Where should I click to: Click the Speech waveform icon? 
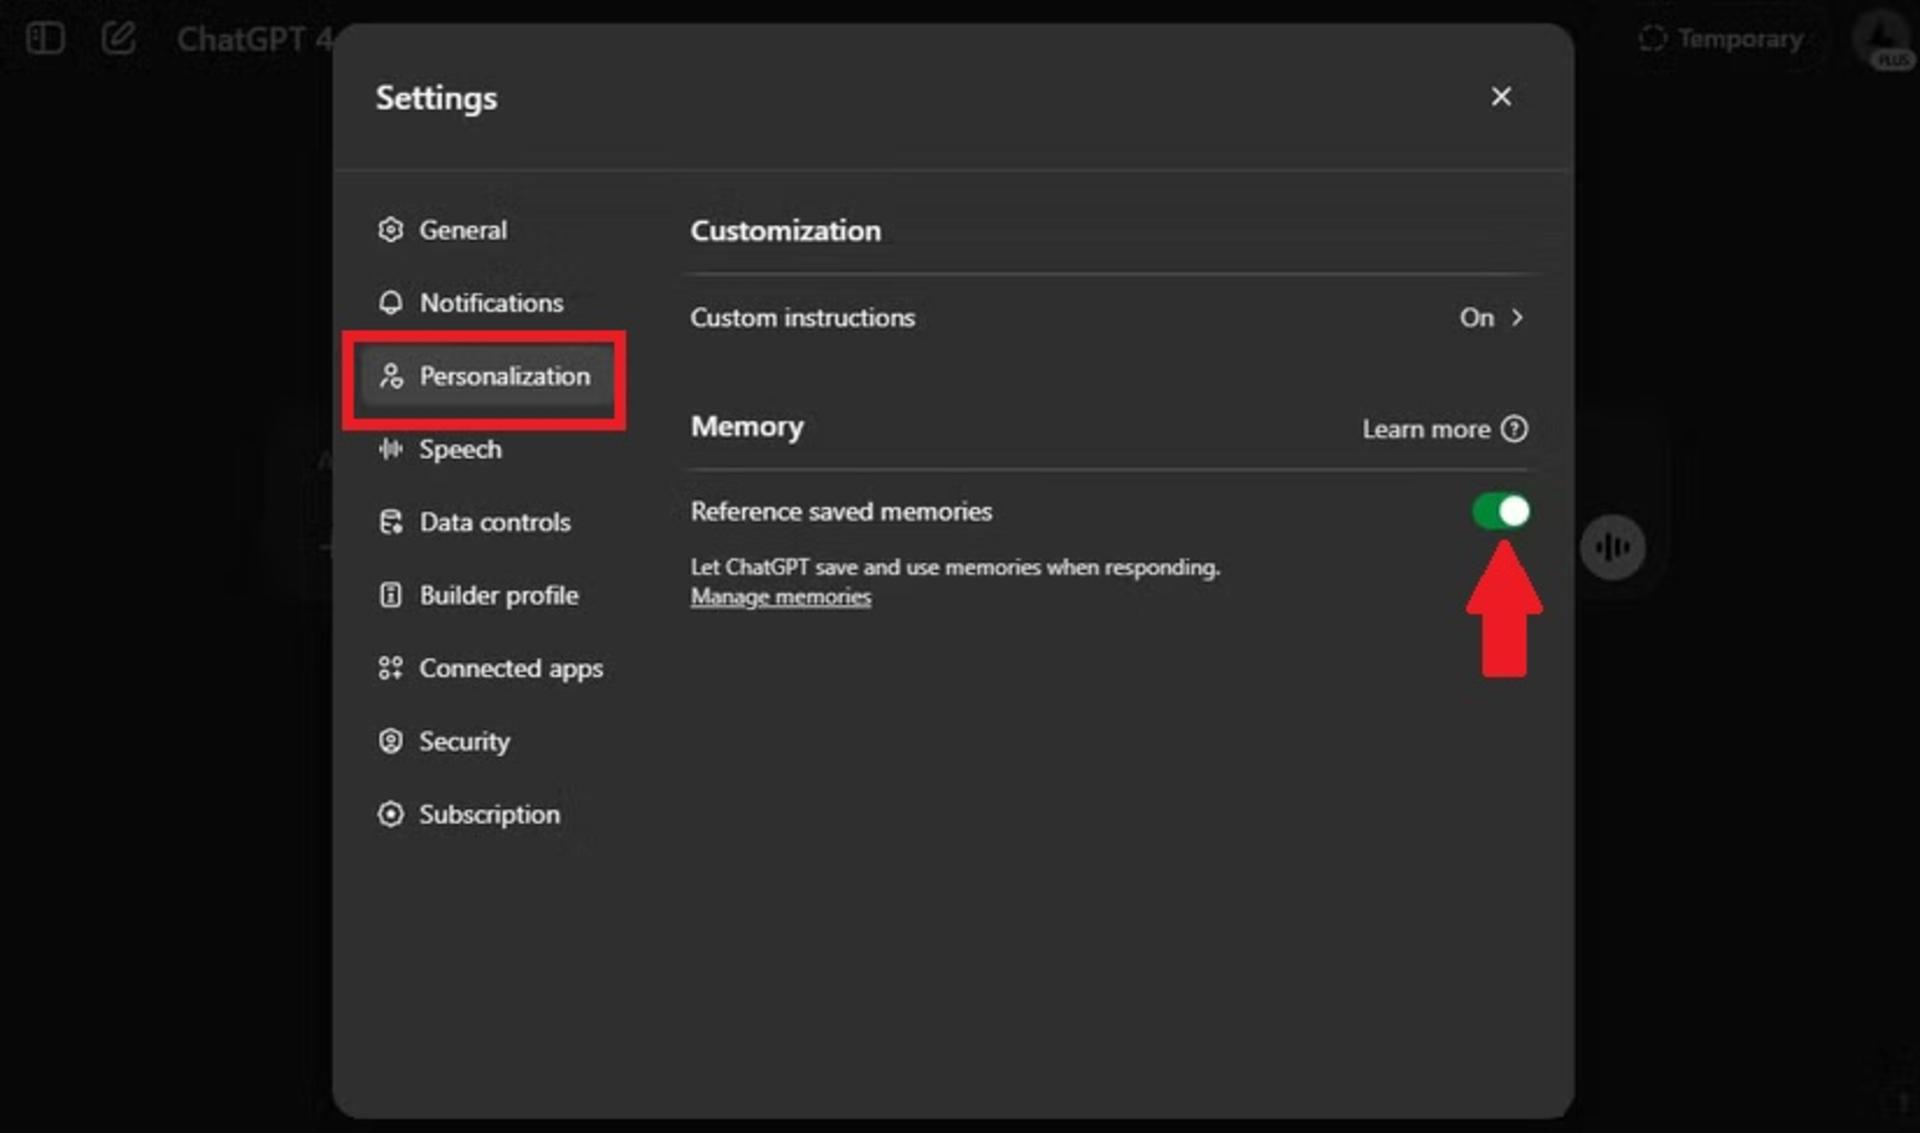[390, 449]
